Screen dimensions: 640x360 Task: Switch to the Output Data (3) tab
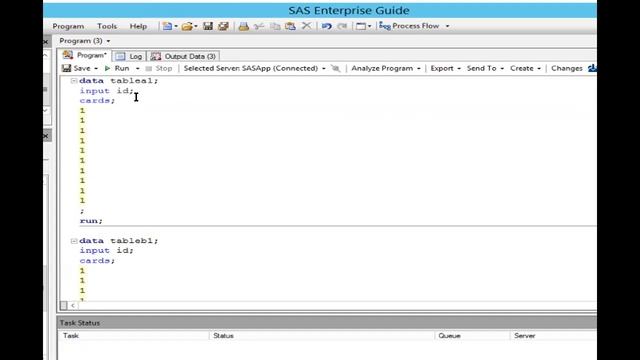coord(184,56)
